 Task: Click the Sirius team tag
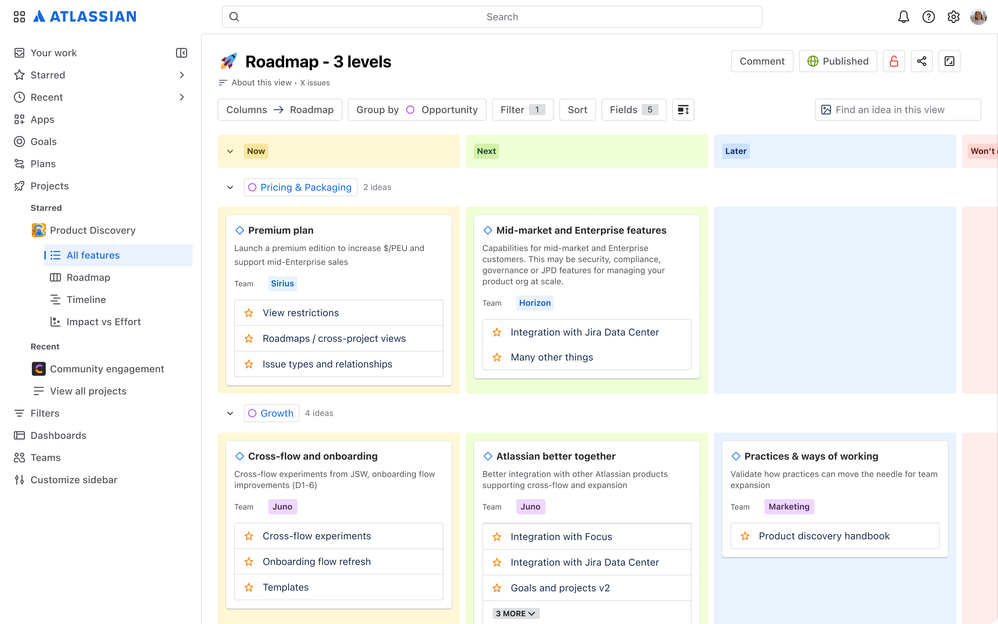click(282, 283)
